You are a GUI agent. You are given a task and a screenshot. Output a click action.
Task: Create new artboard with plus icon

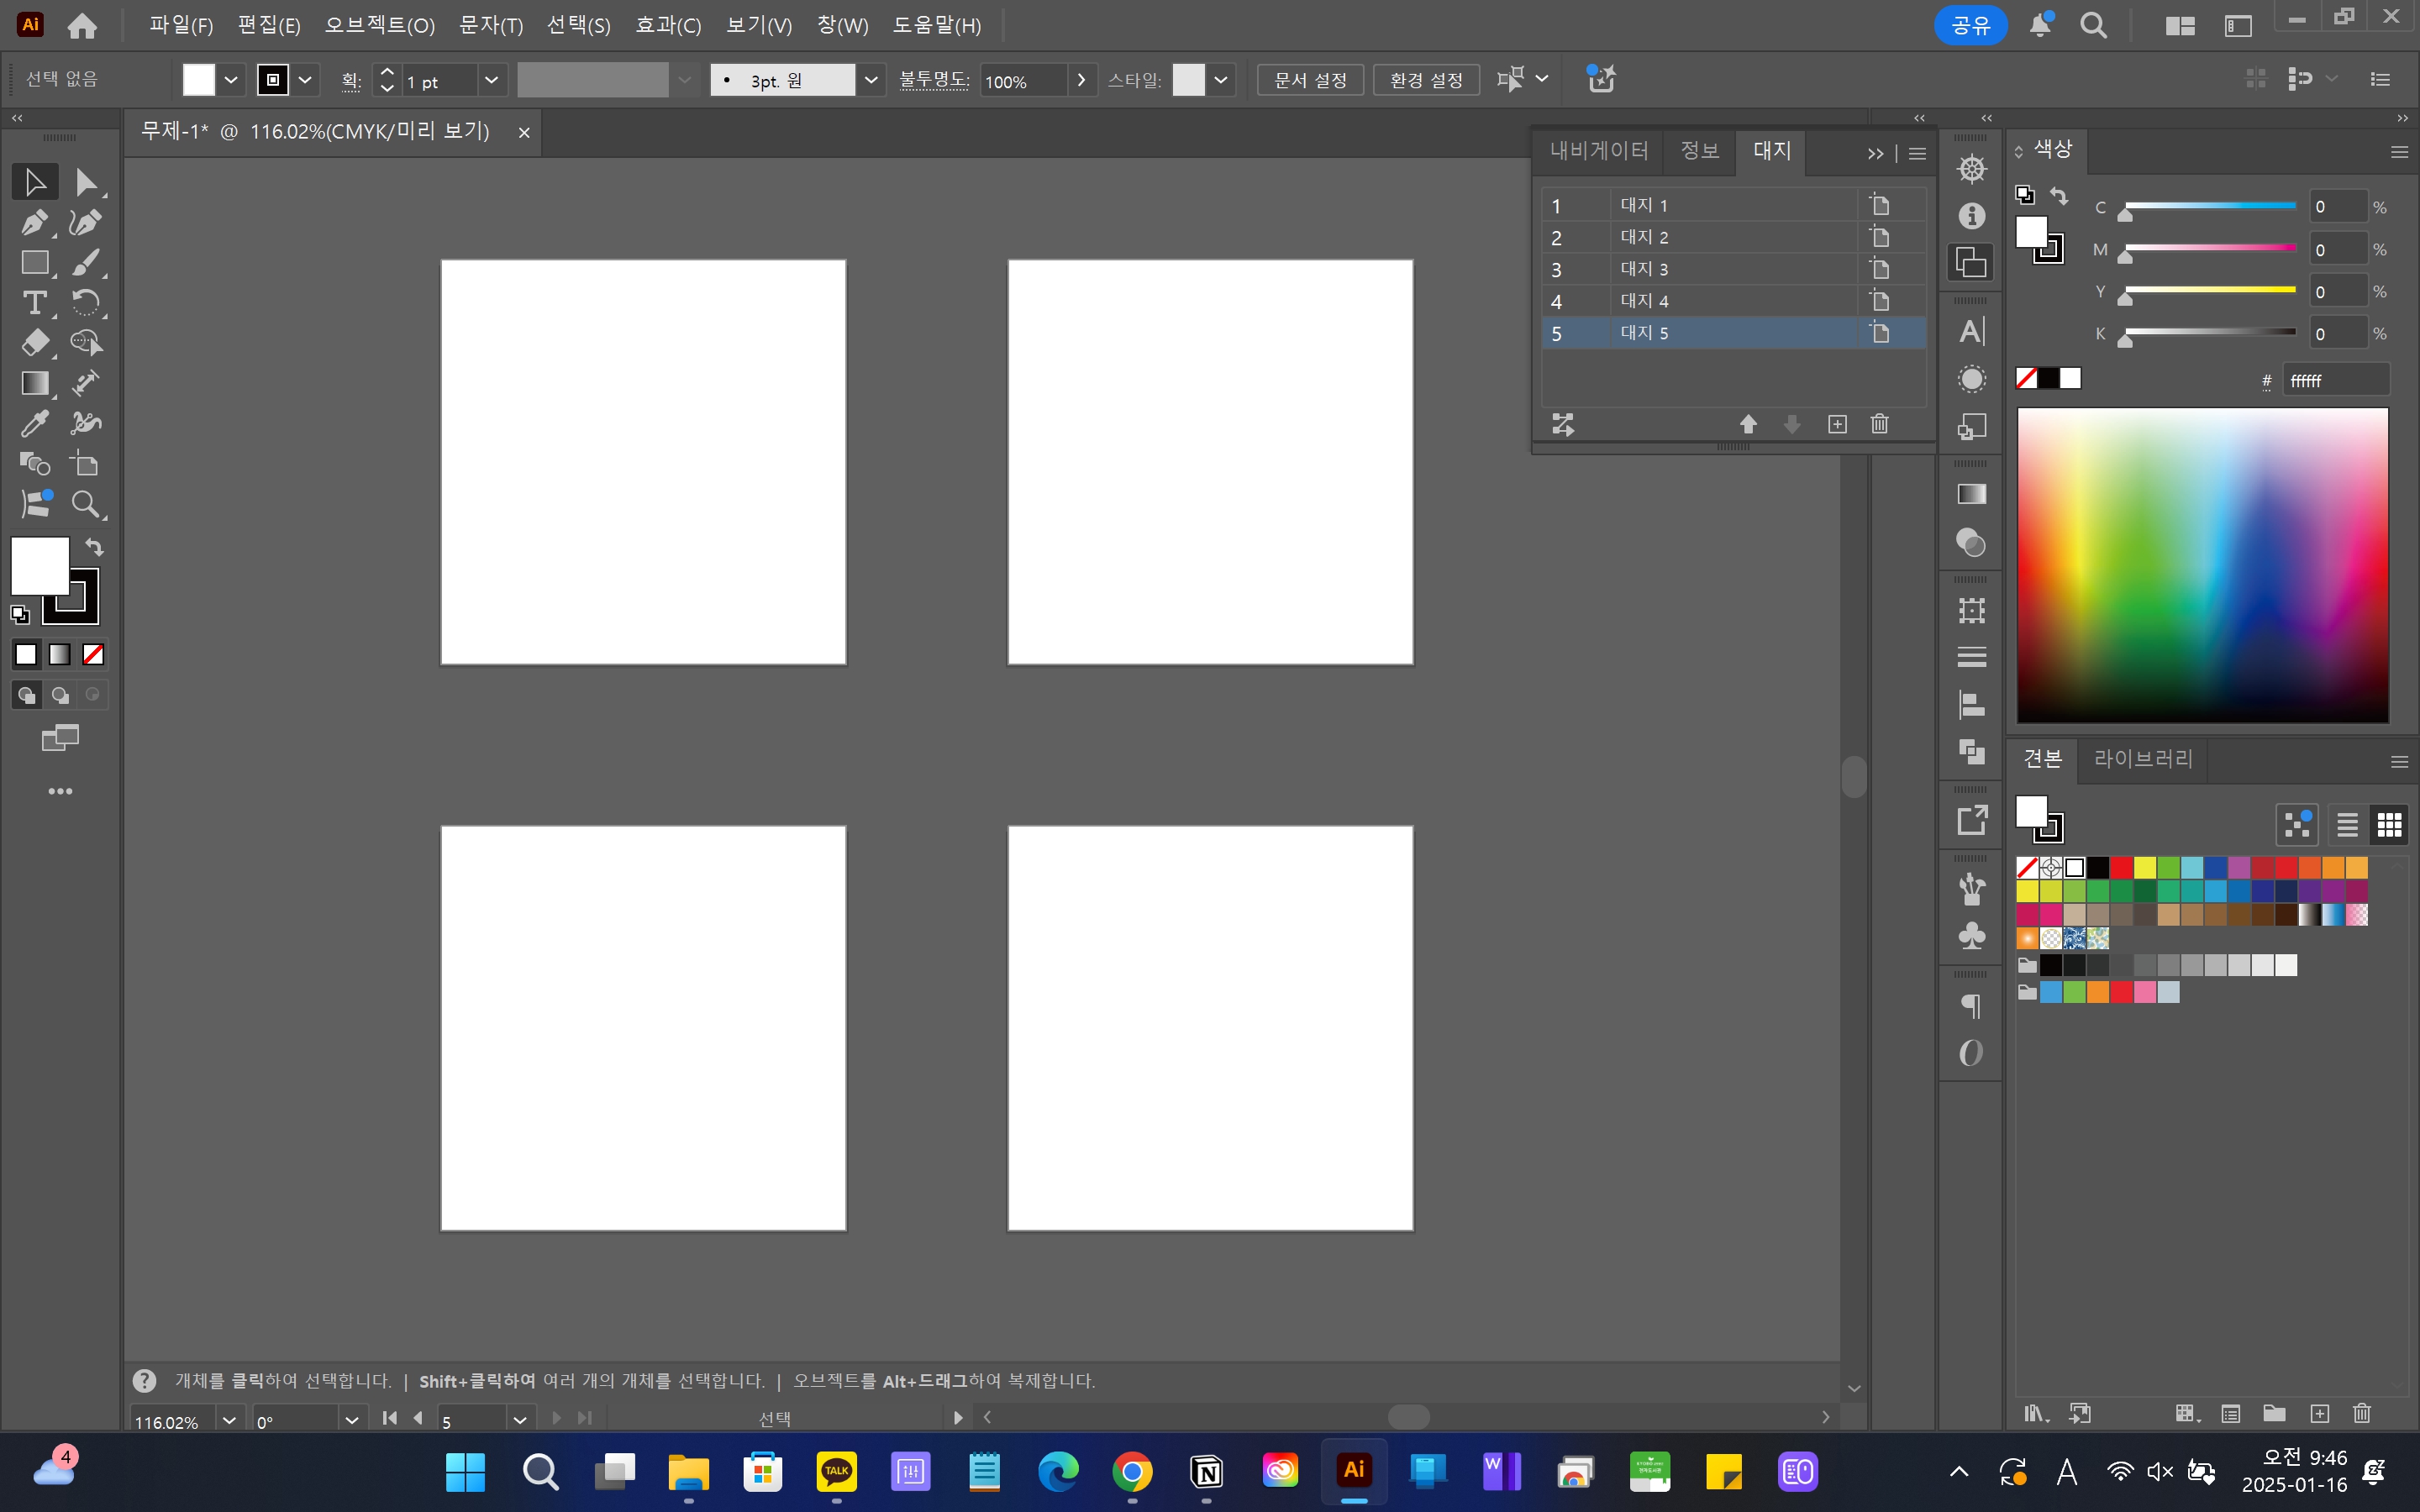click(1837, 424)
